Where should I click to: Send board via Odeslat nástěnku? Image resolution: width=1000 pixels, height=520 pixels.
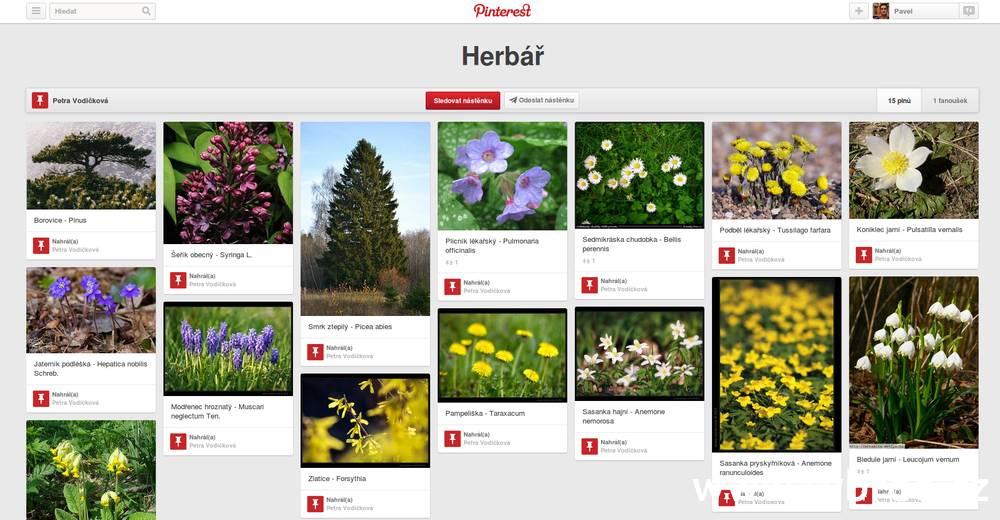542,100
